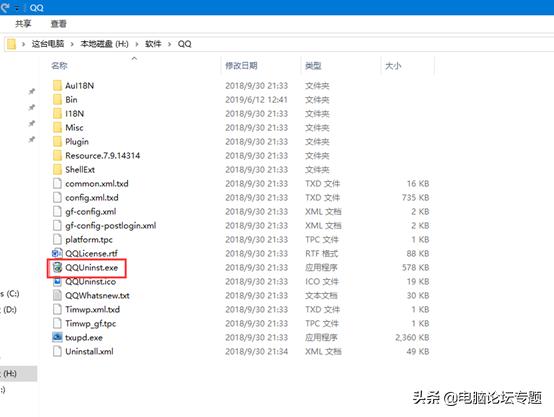Click the 文本文档 type cell
This screenshot has width=554, height=417.
(x=321, y=295)
